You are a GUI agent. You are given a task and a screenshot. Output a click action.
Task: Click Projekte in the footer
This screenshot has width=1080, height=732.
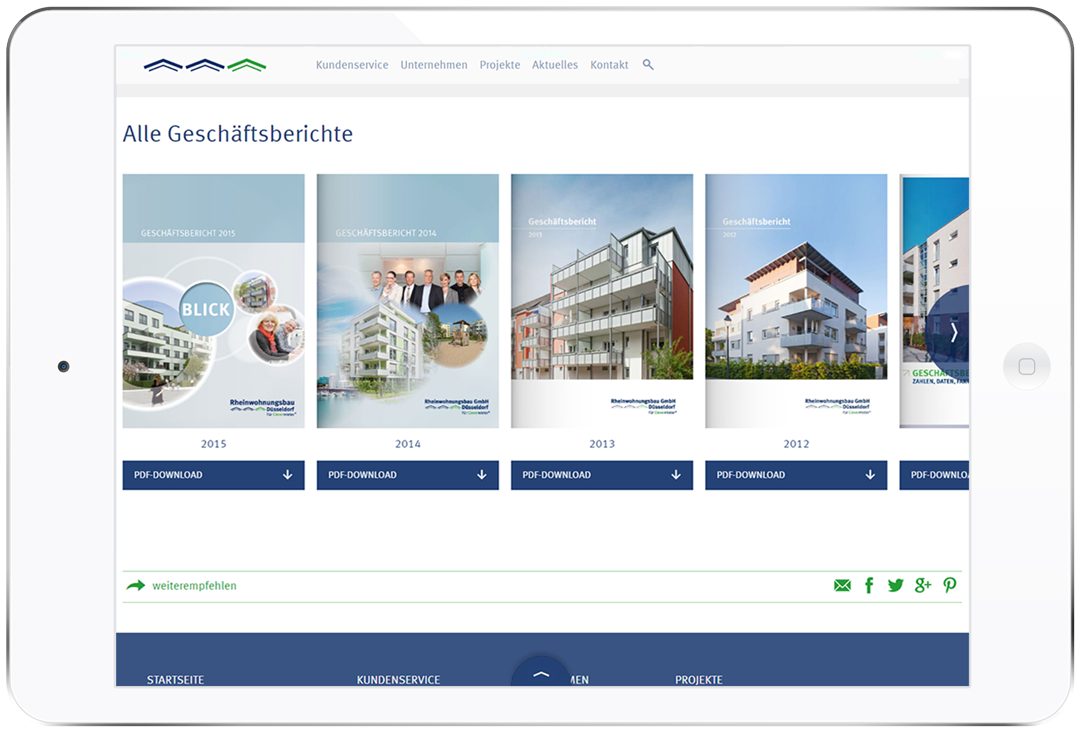pos(698,680)
